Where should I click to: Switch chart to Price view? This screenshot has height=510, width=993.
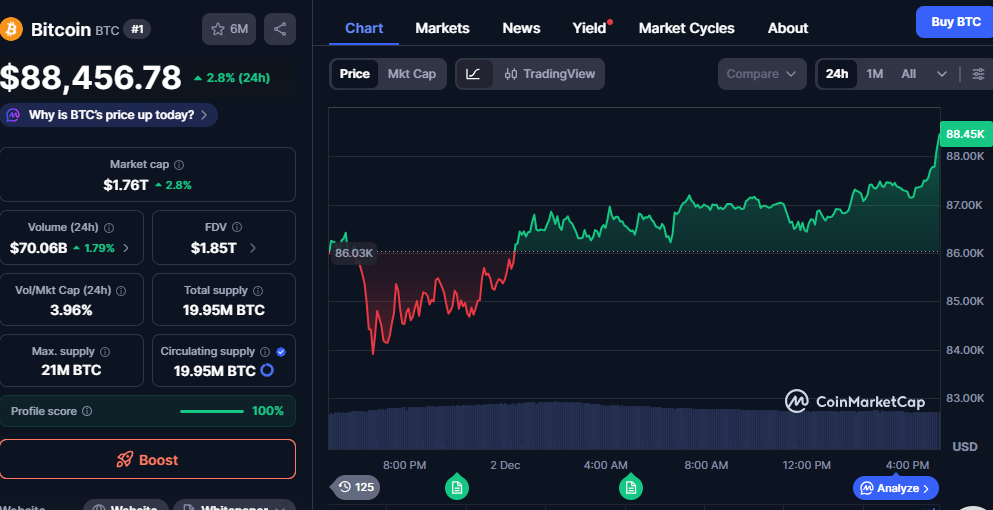pyautogui.click(x=354, y=74)
